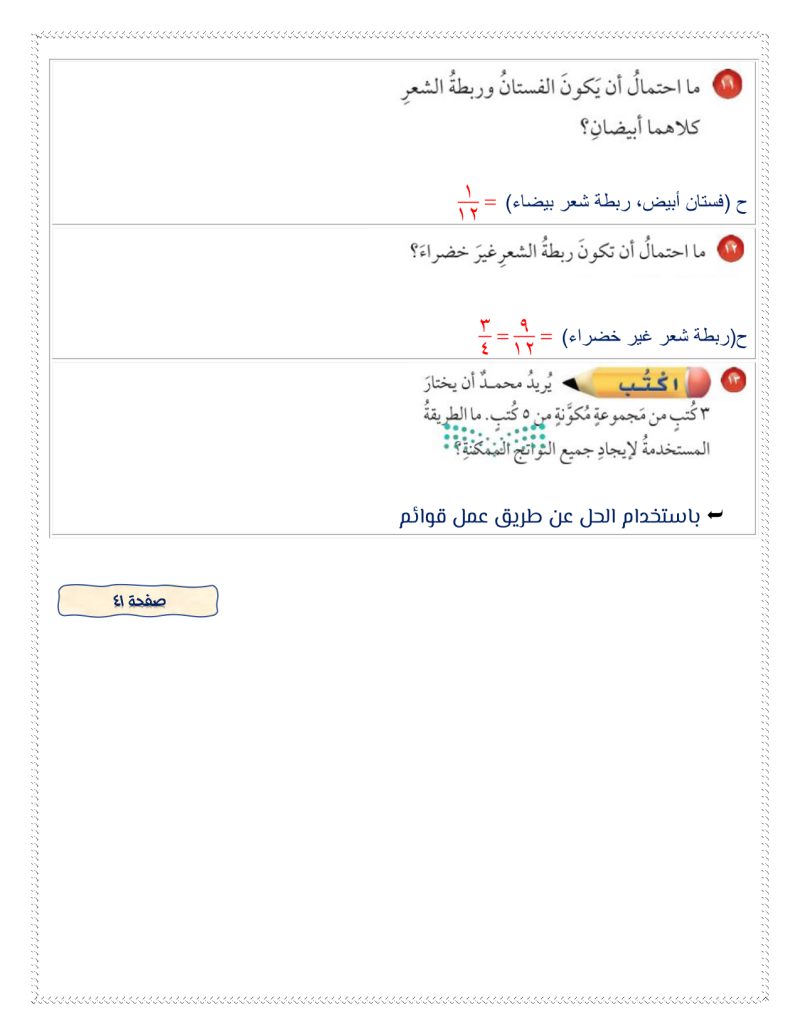Click the red question 12 number badge
Image resolution: width=800 pixels, height=1035 pixels.
(731, 250)
